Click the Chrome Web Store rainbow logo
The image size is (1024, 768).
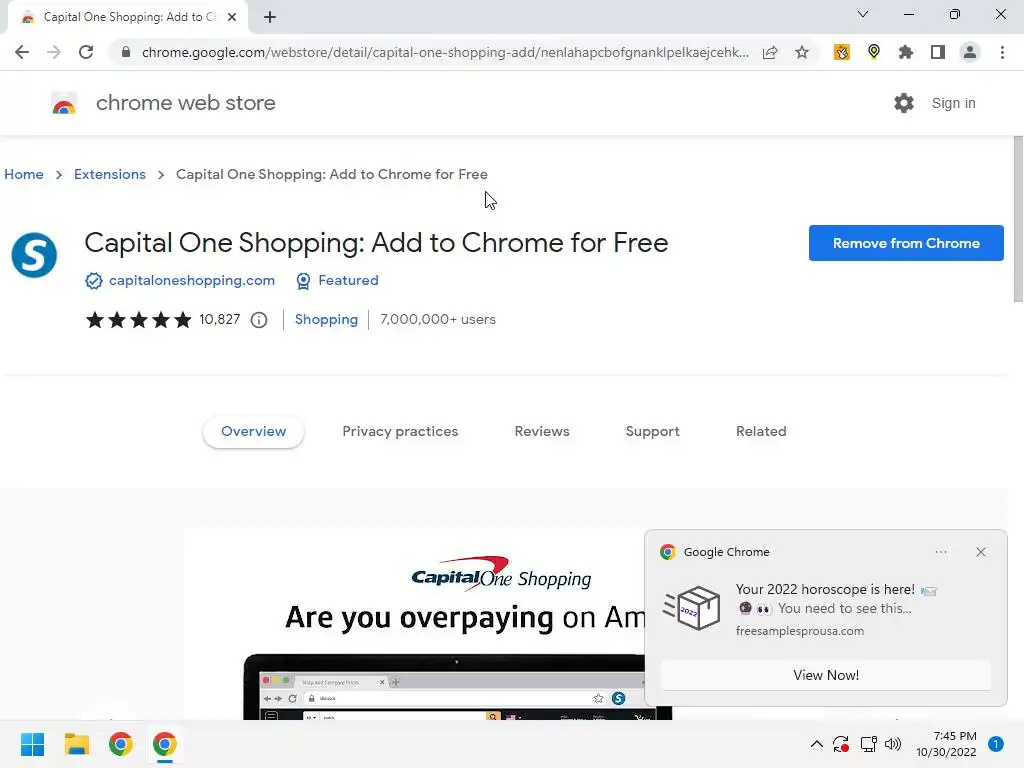[x=64, y=103]
